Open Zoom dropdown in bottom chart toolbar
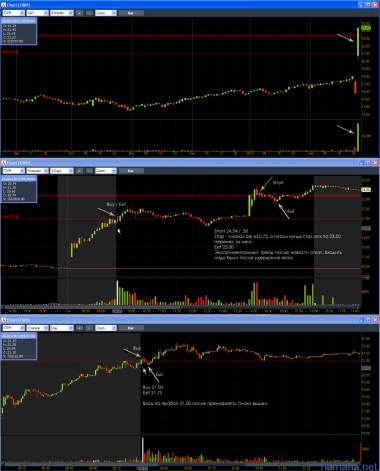The width and height of the screenshot is (380, 471). 106,328
